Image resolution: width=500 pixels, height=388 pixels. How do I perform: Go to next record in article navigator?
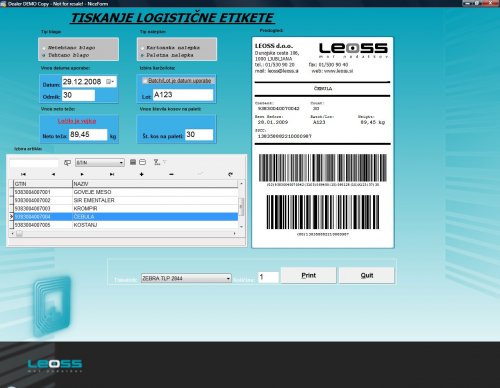coord(82,174)
